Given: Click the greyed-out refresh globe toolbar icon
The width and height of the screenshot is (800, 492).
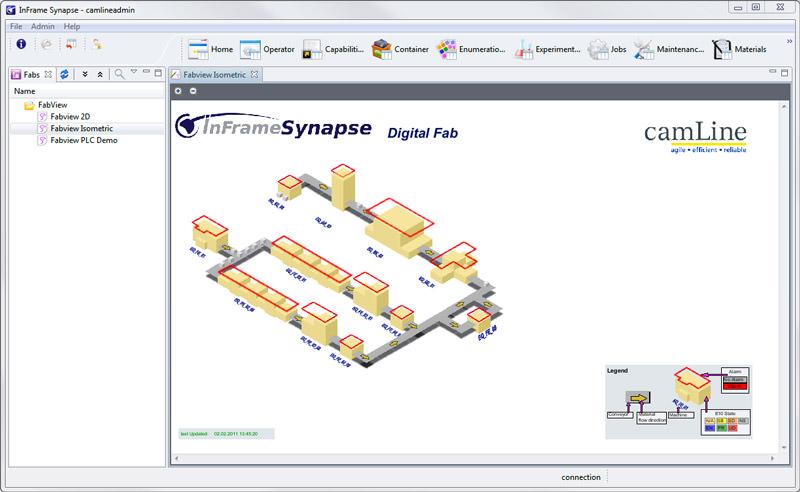Looking at the screenshot, I should 46,44.
